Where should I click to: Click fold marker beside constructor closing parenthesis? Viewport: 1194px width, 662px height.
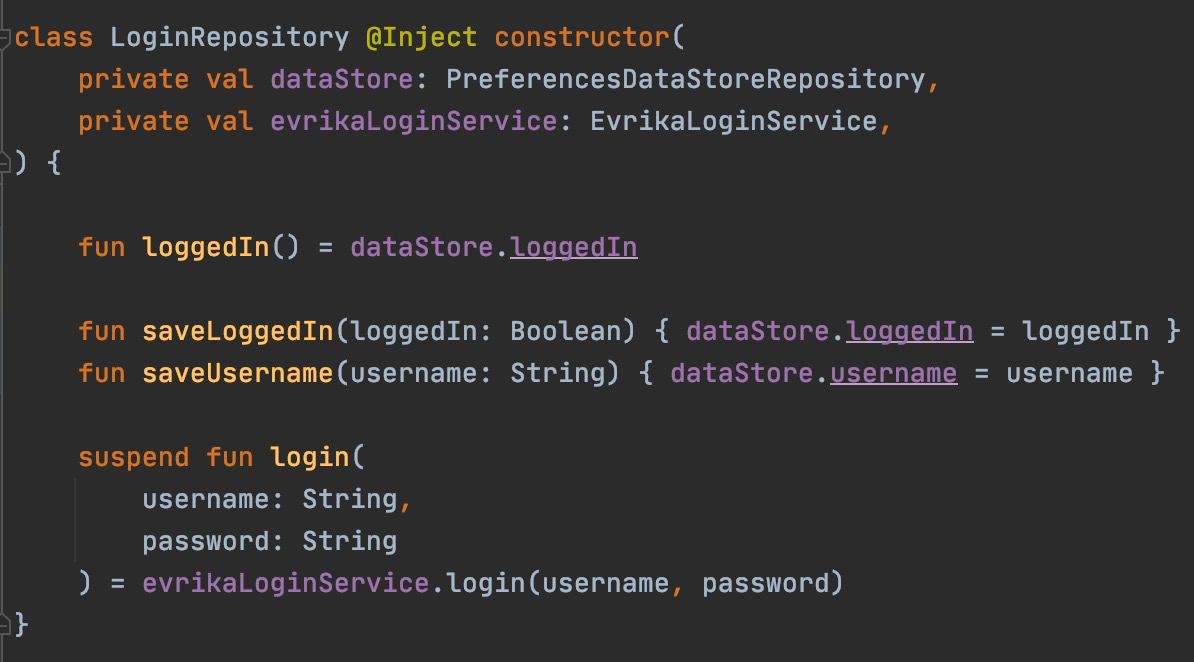pos(6,163)
